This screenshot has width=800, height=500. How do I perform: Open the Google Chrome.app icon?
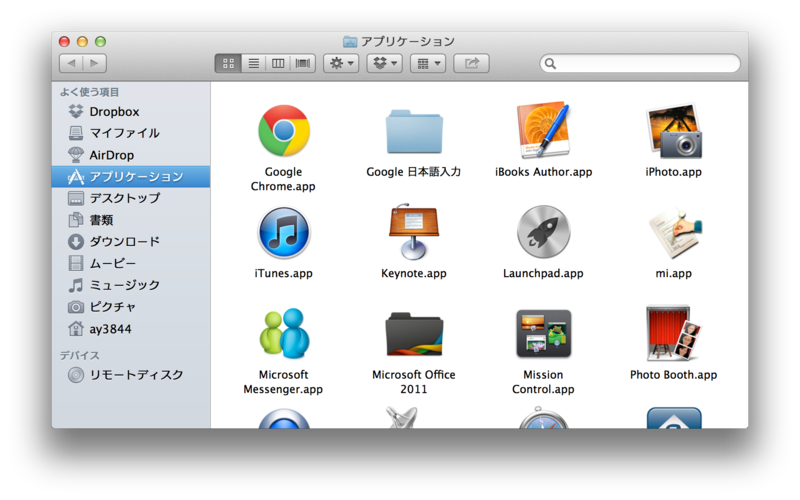pyautogui.click(x=284, y=131)
